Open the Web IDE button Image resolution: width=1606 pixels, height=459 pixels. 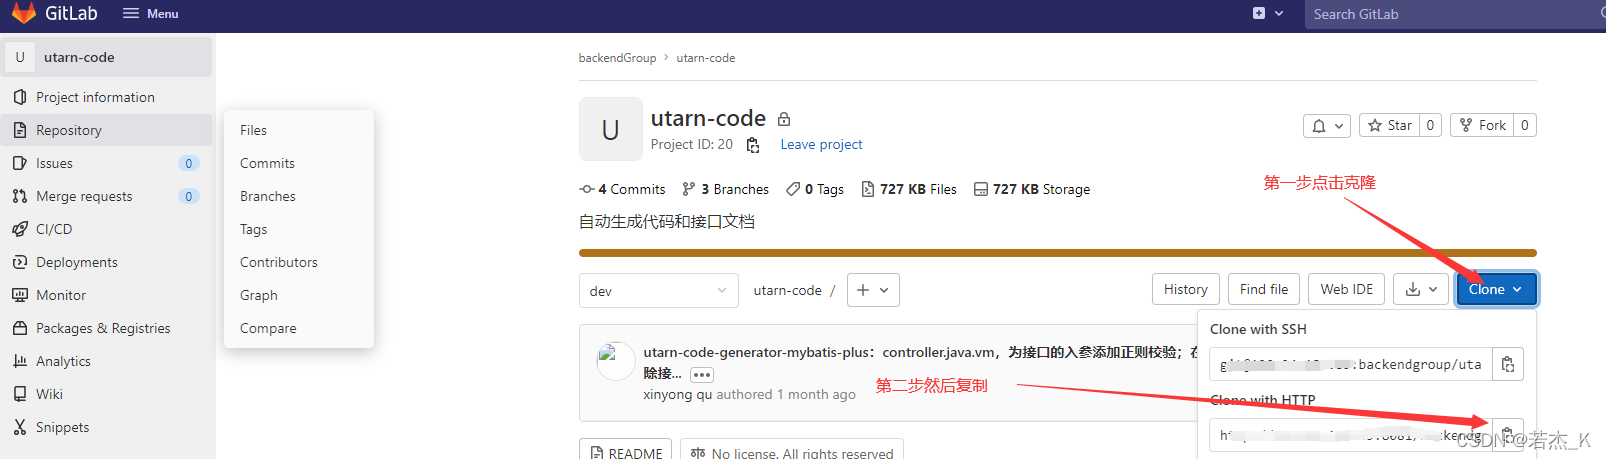pos(1347,289)
